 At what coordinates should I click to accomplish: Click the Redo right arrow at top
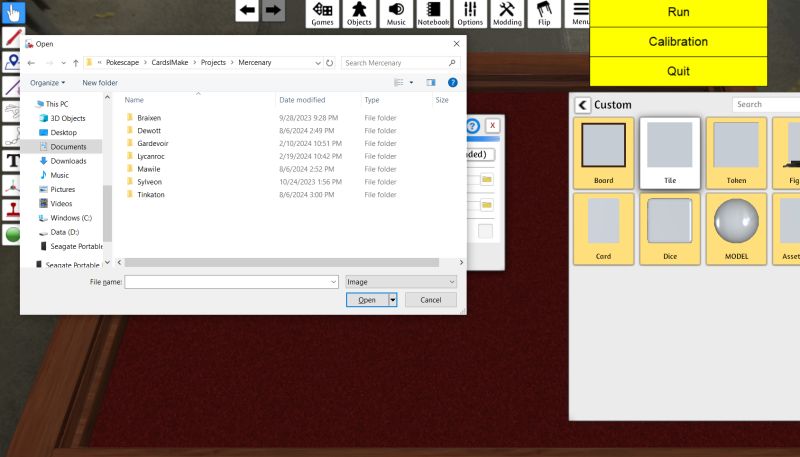click(x=273, y=10)
